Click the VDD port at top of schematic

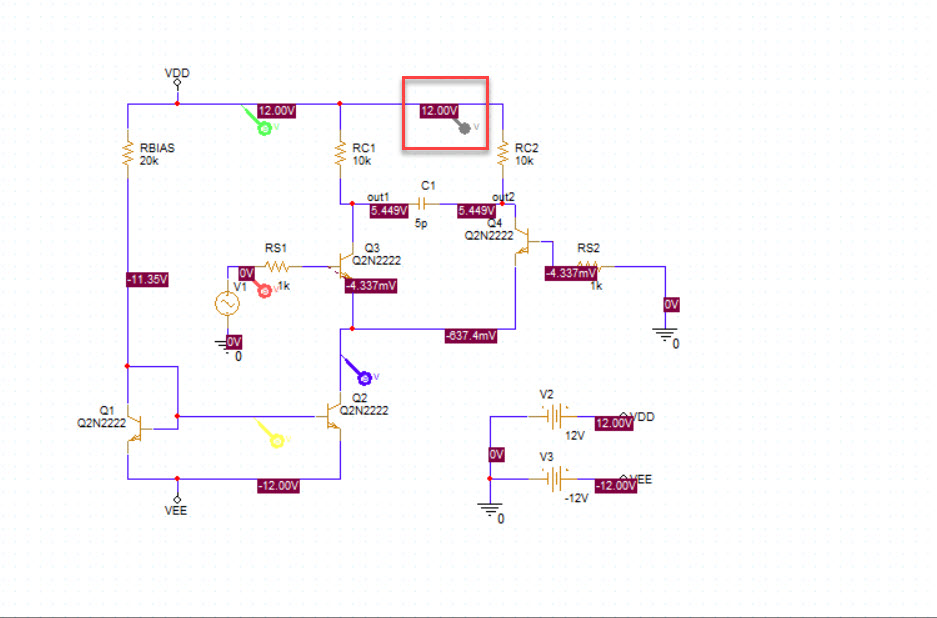pyautogui.click(x=177, y=80)
